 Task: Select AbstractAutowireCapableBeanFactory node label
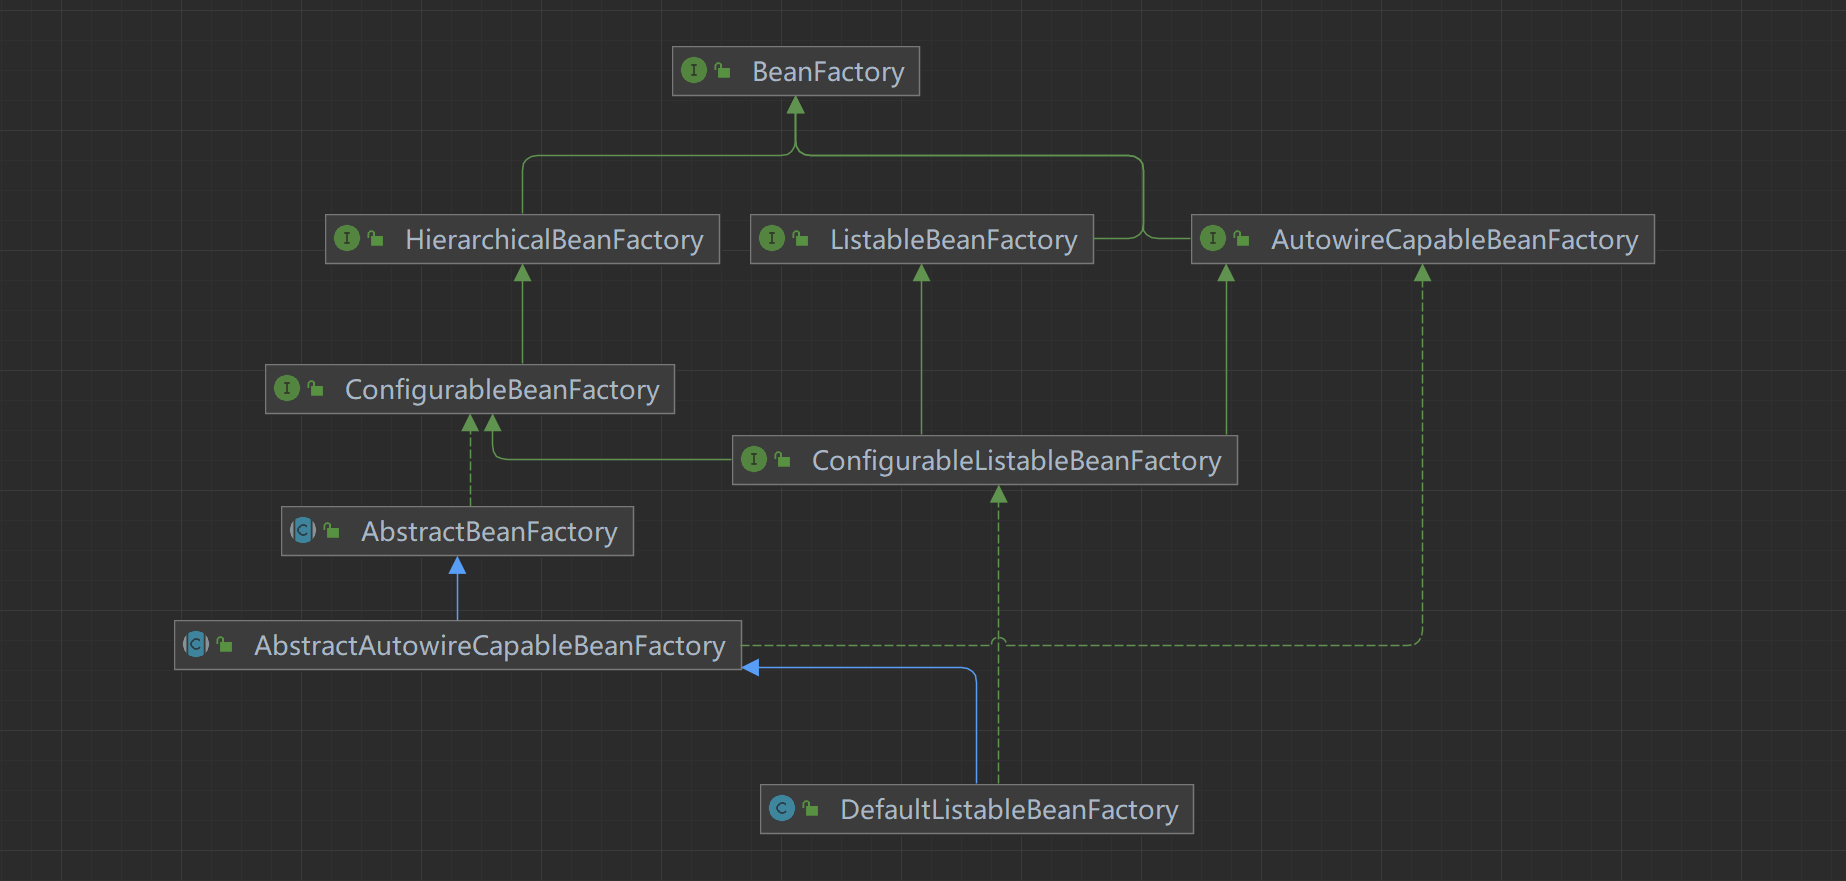pyautogui.click(x=489, y=646)
